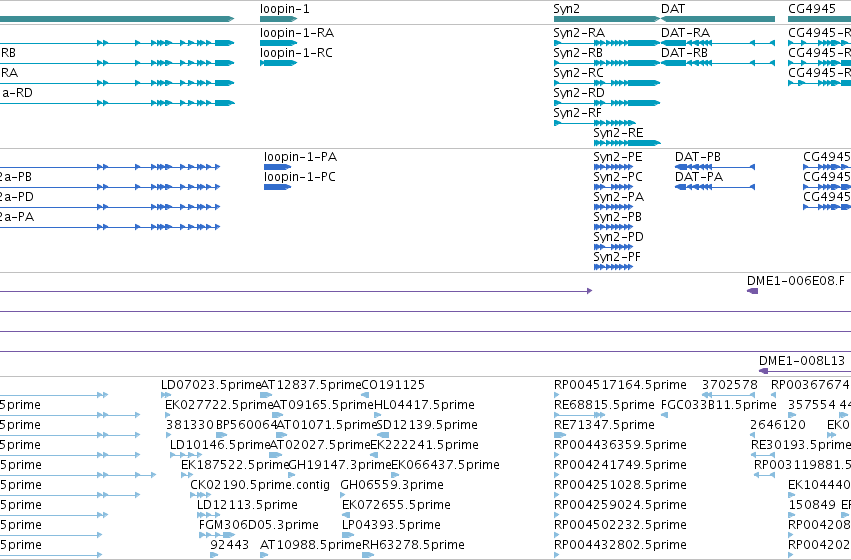
Task: Select EST RP004436359.5prime
Action: (x=556, y=455)
